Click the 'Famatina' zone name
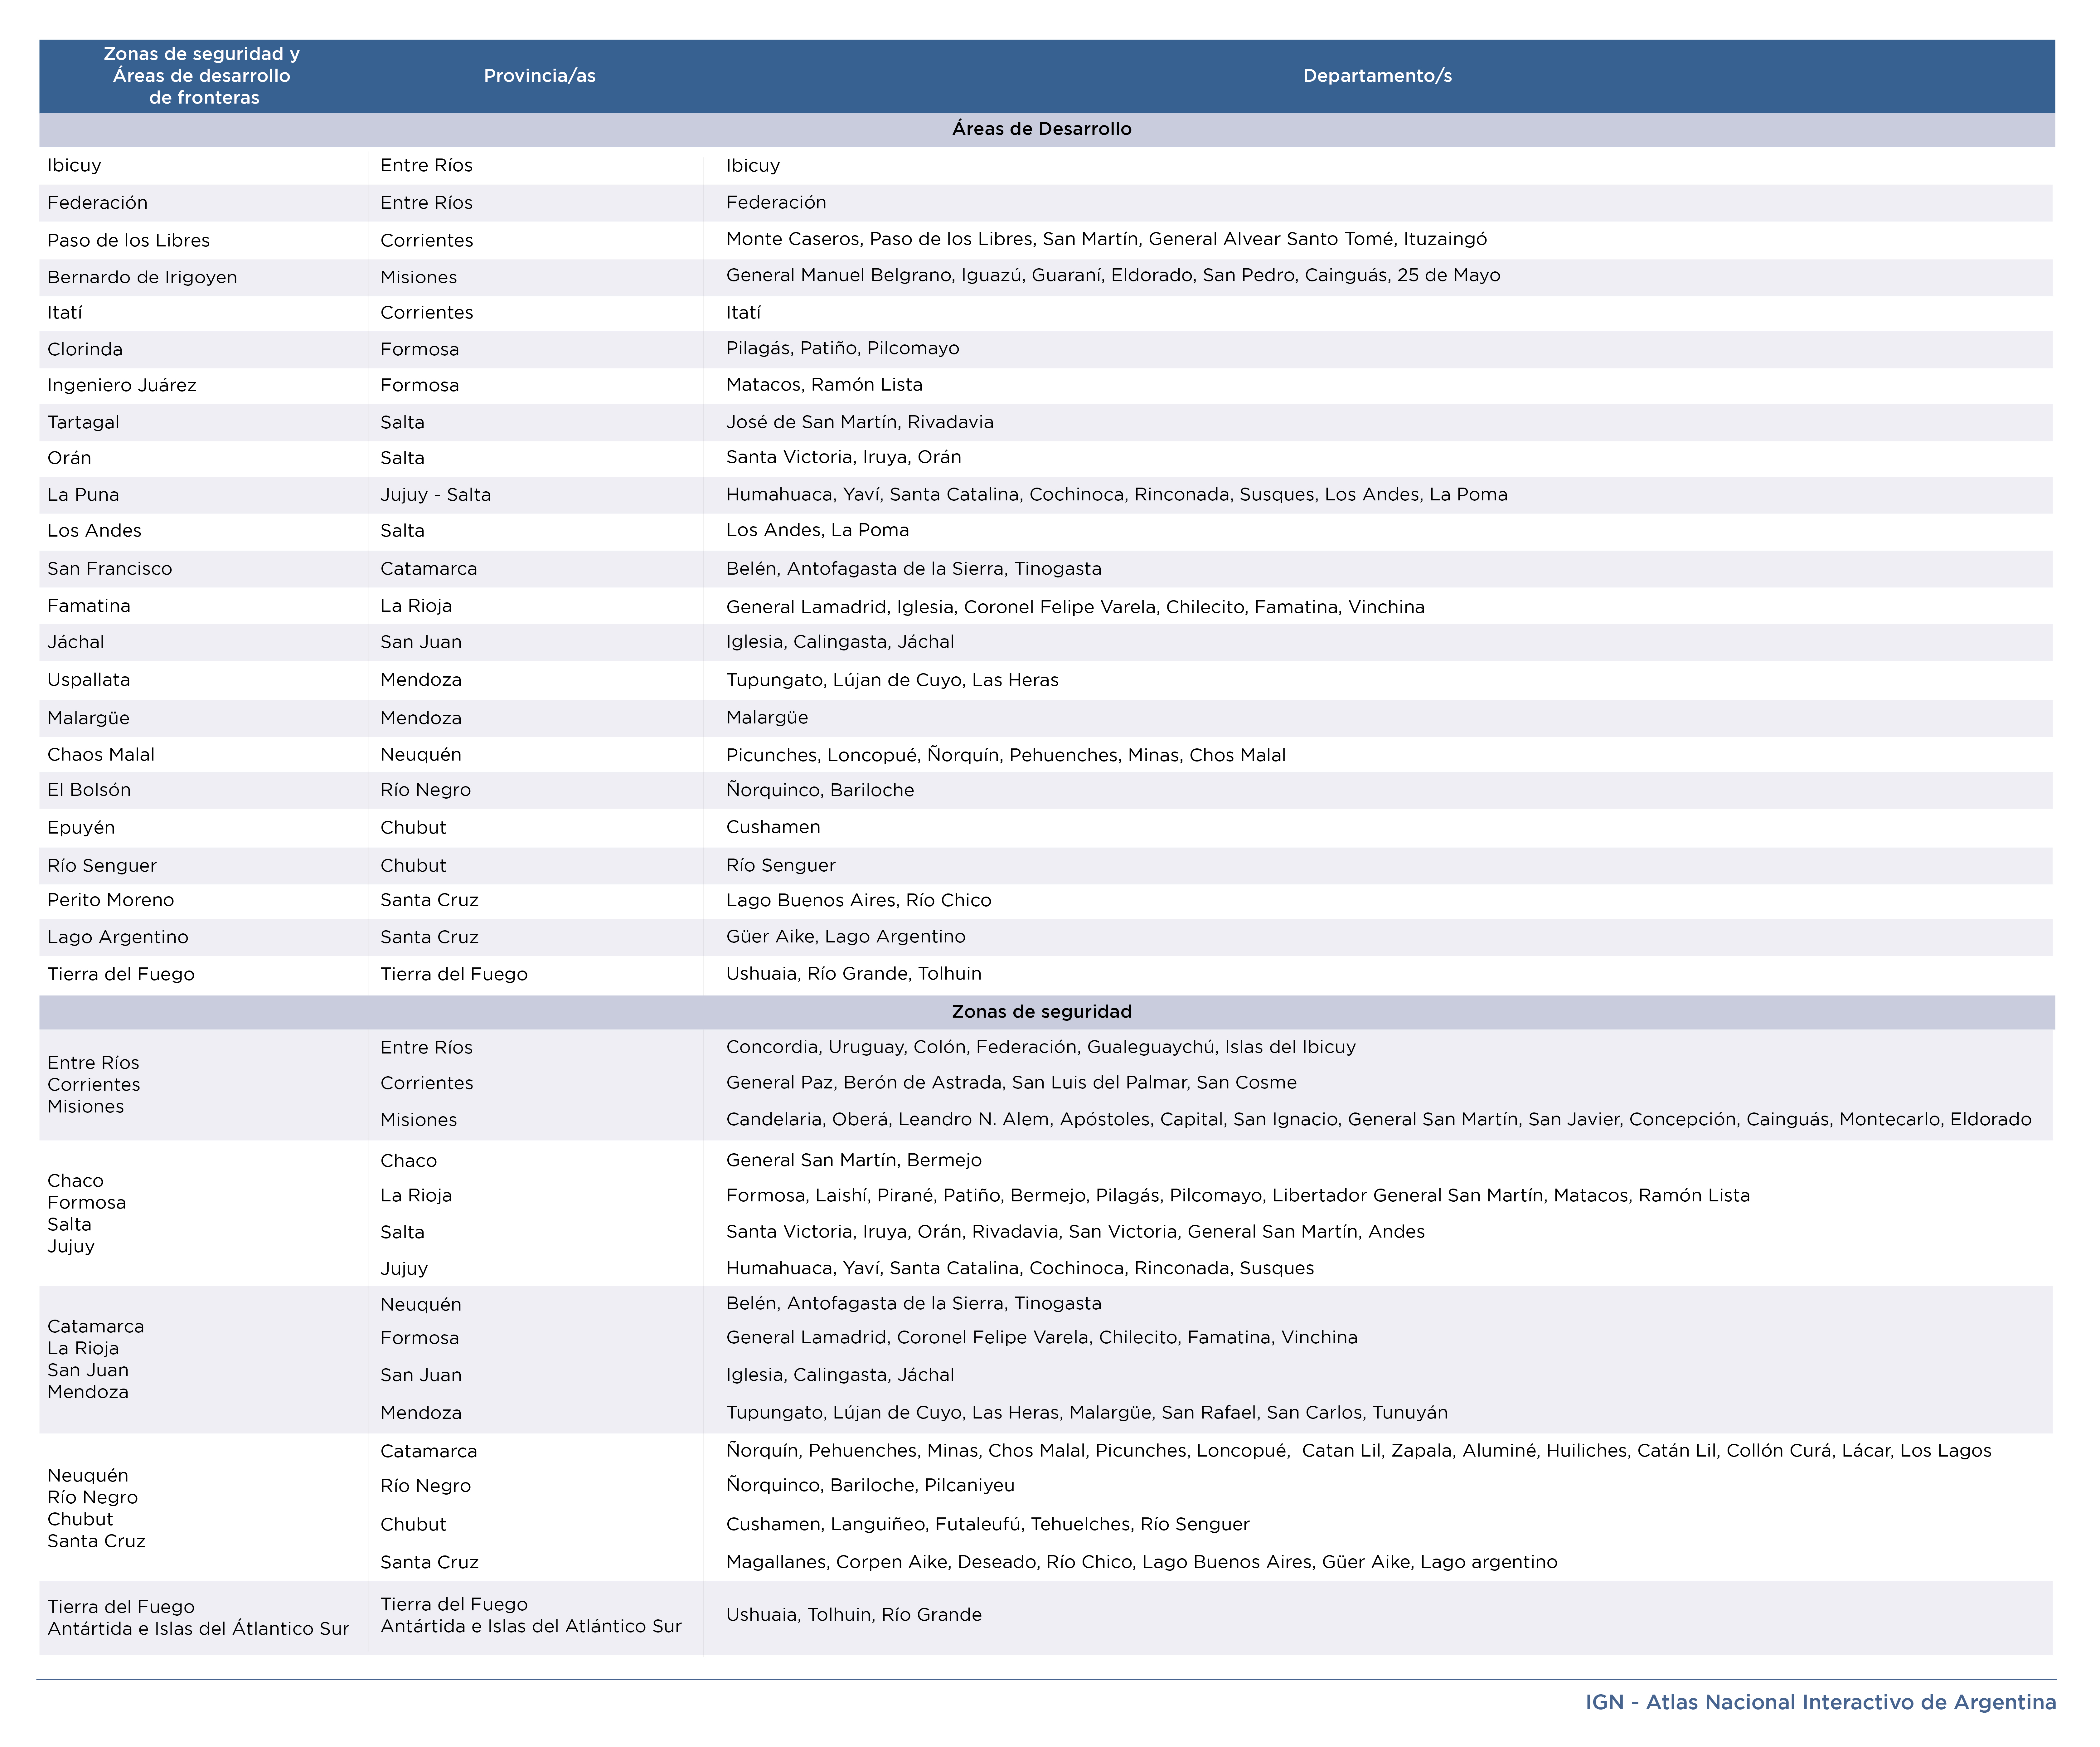The width and height of the screenshot is (2100, 1747). [89, 606]
